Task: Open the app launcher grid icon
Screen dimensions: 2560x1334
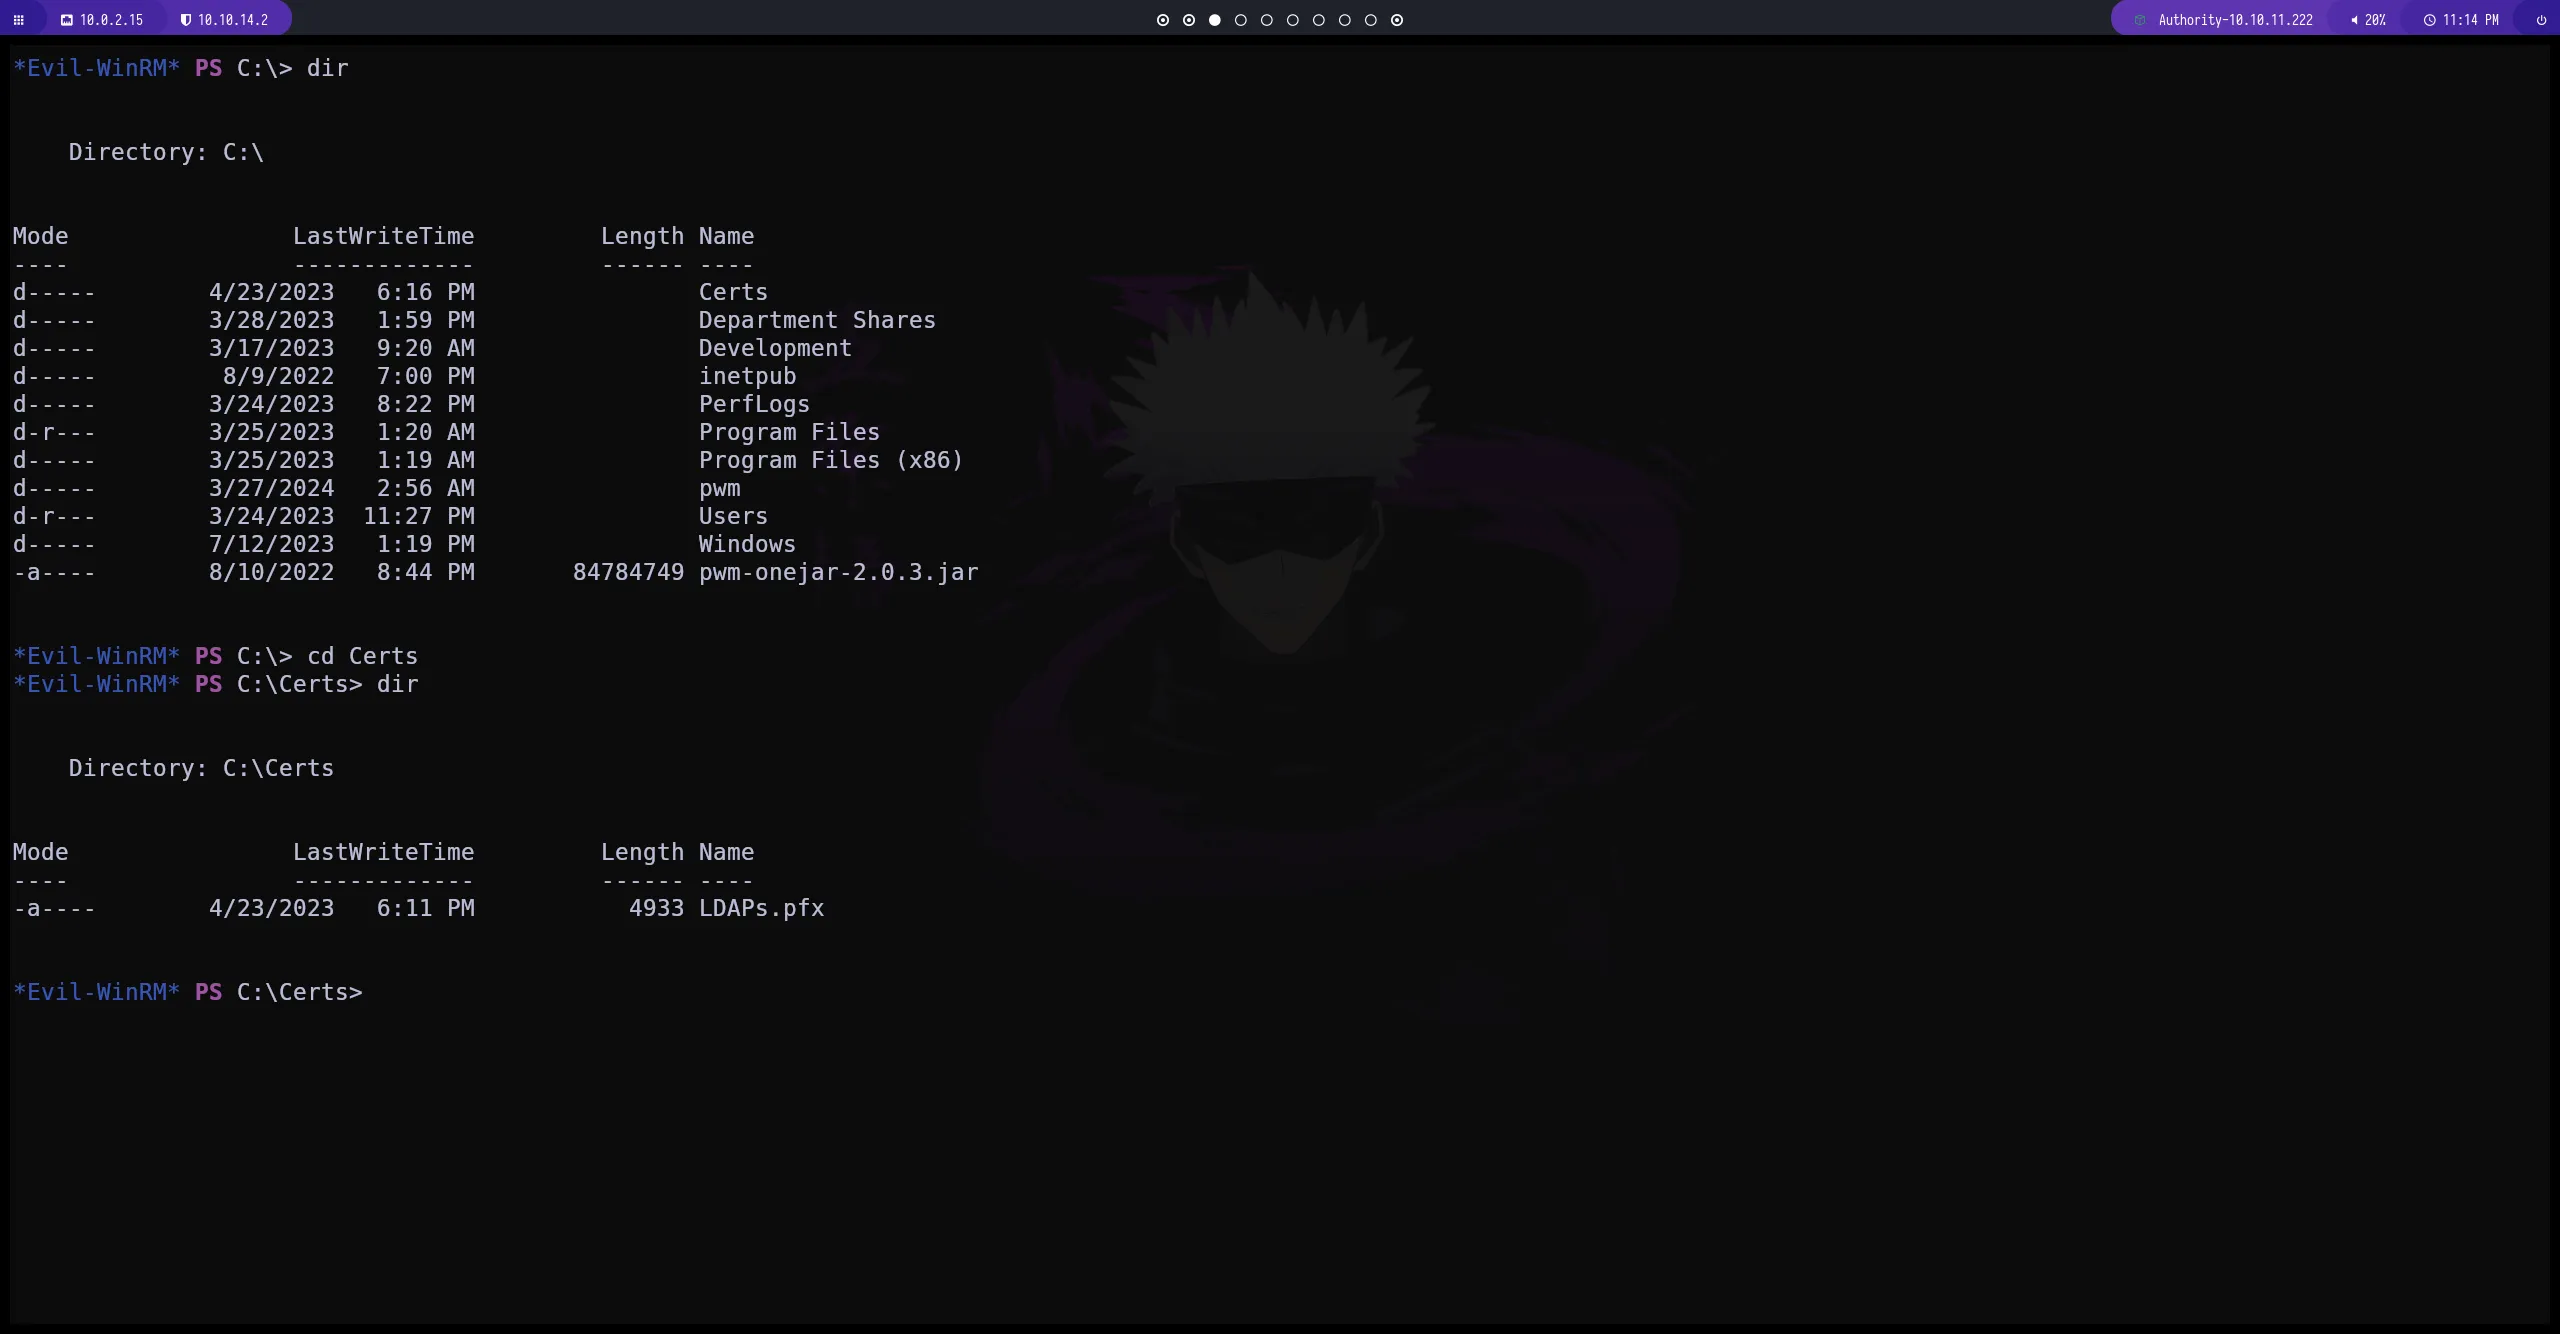Action: [18, 20]
